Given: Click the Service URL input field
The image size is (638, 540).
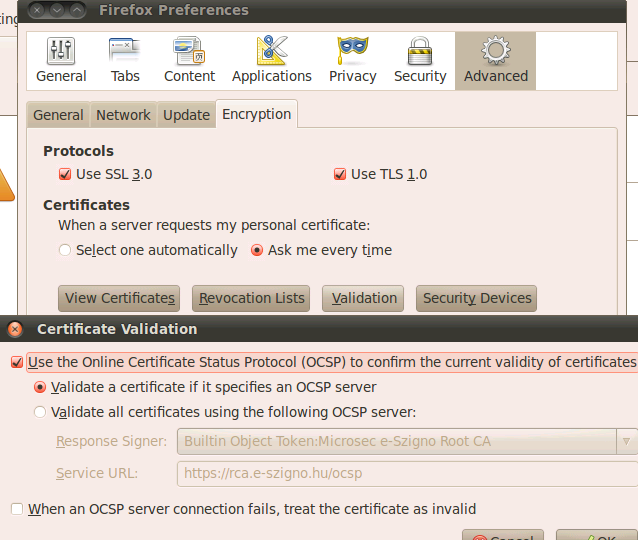Looking at the screenshot, I should click(x=407, y=473).
